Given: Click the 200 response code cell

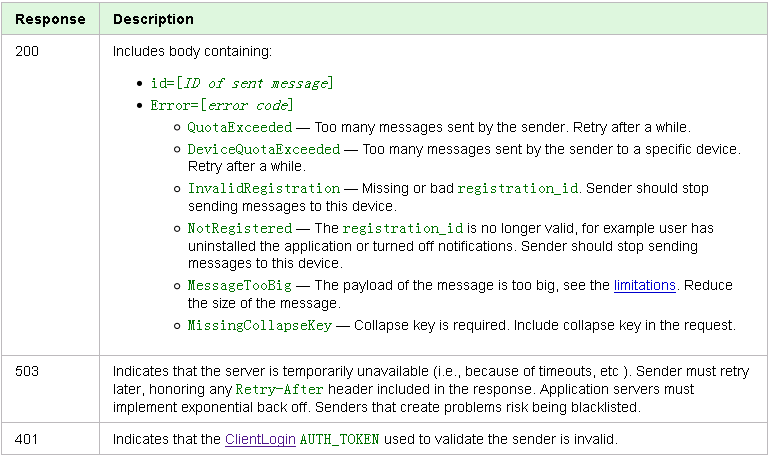Looking at the screenshot, I should click(x=50, y=195).
